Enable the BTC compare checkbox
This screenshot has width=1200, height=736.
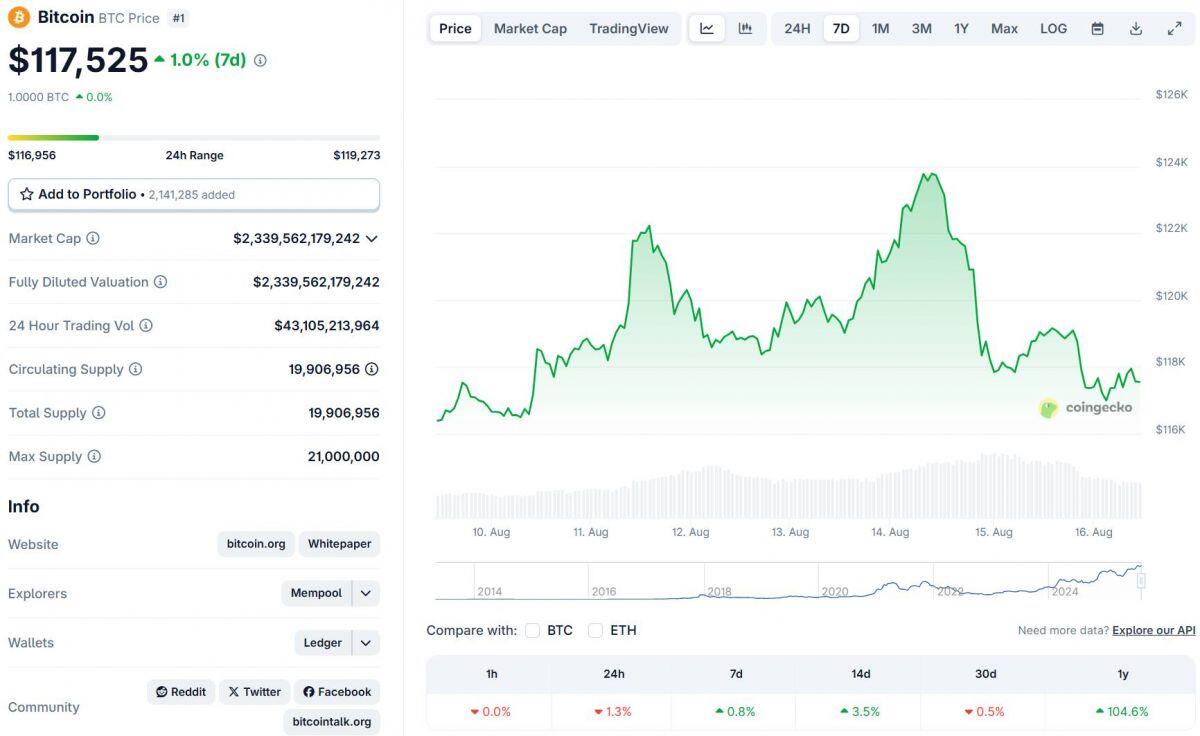coord(533,630)
